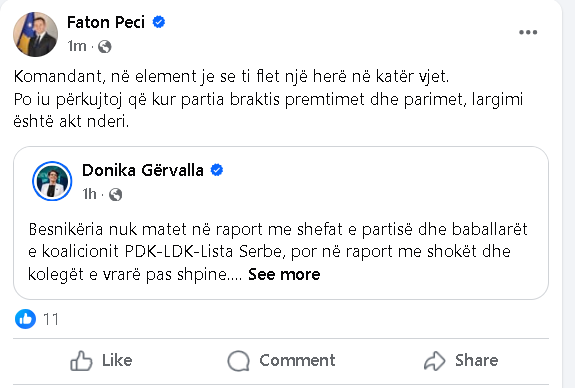Click the globe privacy icon beside 1h
Image resolution: width=575 pixels, height=388 pixels.
(x=115, y=194)
